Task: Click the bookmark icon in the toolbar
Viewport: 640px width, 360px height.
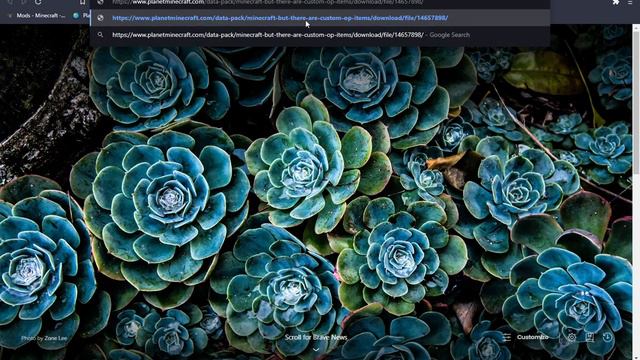Action: (82, 2)
